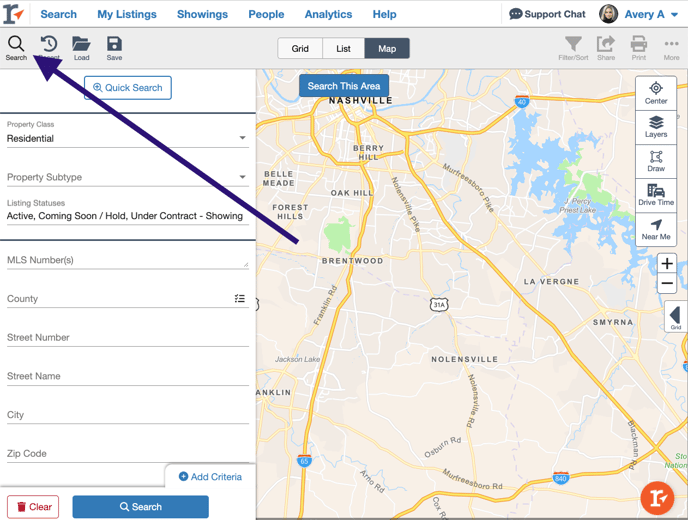Open the Filter/Sort funnel icon

[573, 47]
